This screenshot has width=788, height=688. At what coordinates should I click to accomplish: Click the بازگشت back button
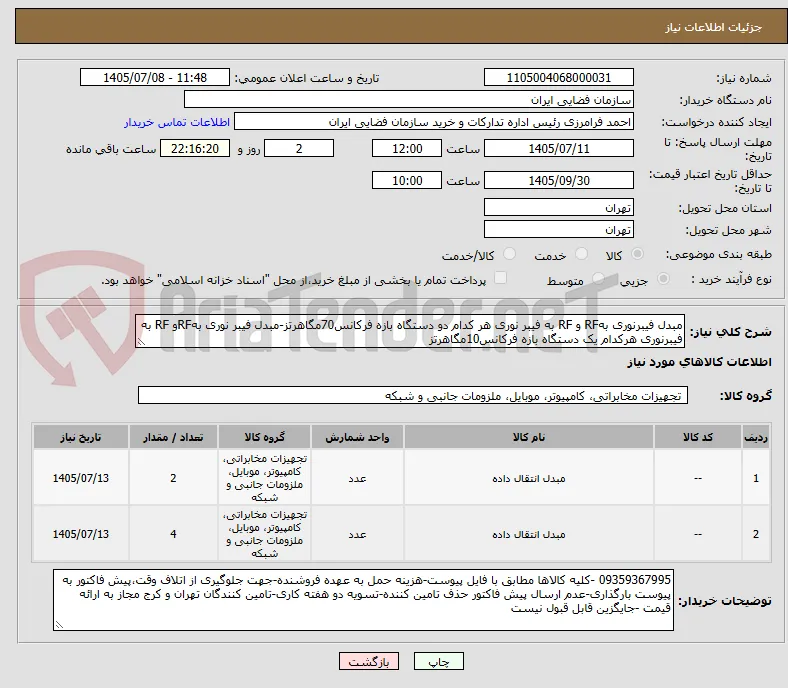(x=369, y=661)
